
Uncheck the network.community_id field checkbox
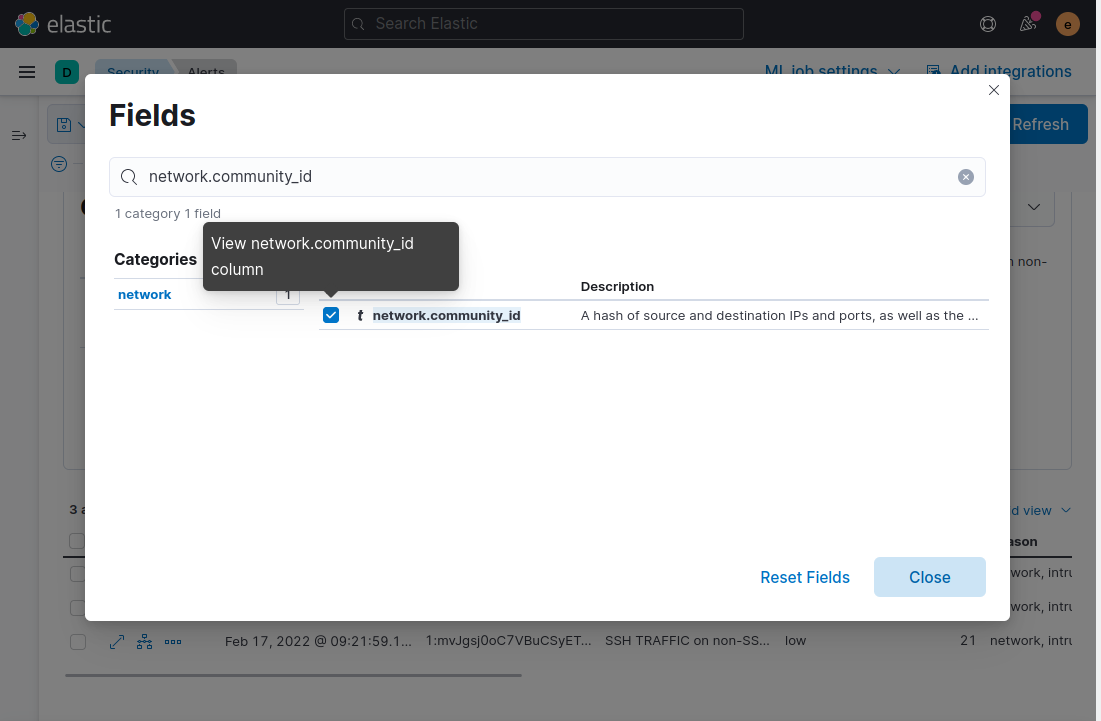point(331,315)
